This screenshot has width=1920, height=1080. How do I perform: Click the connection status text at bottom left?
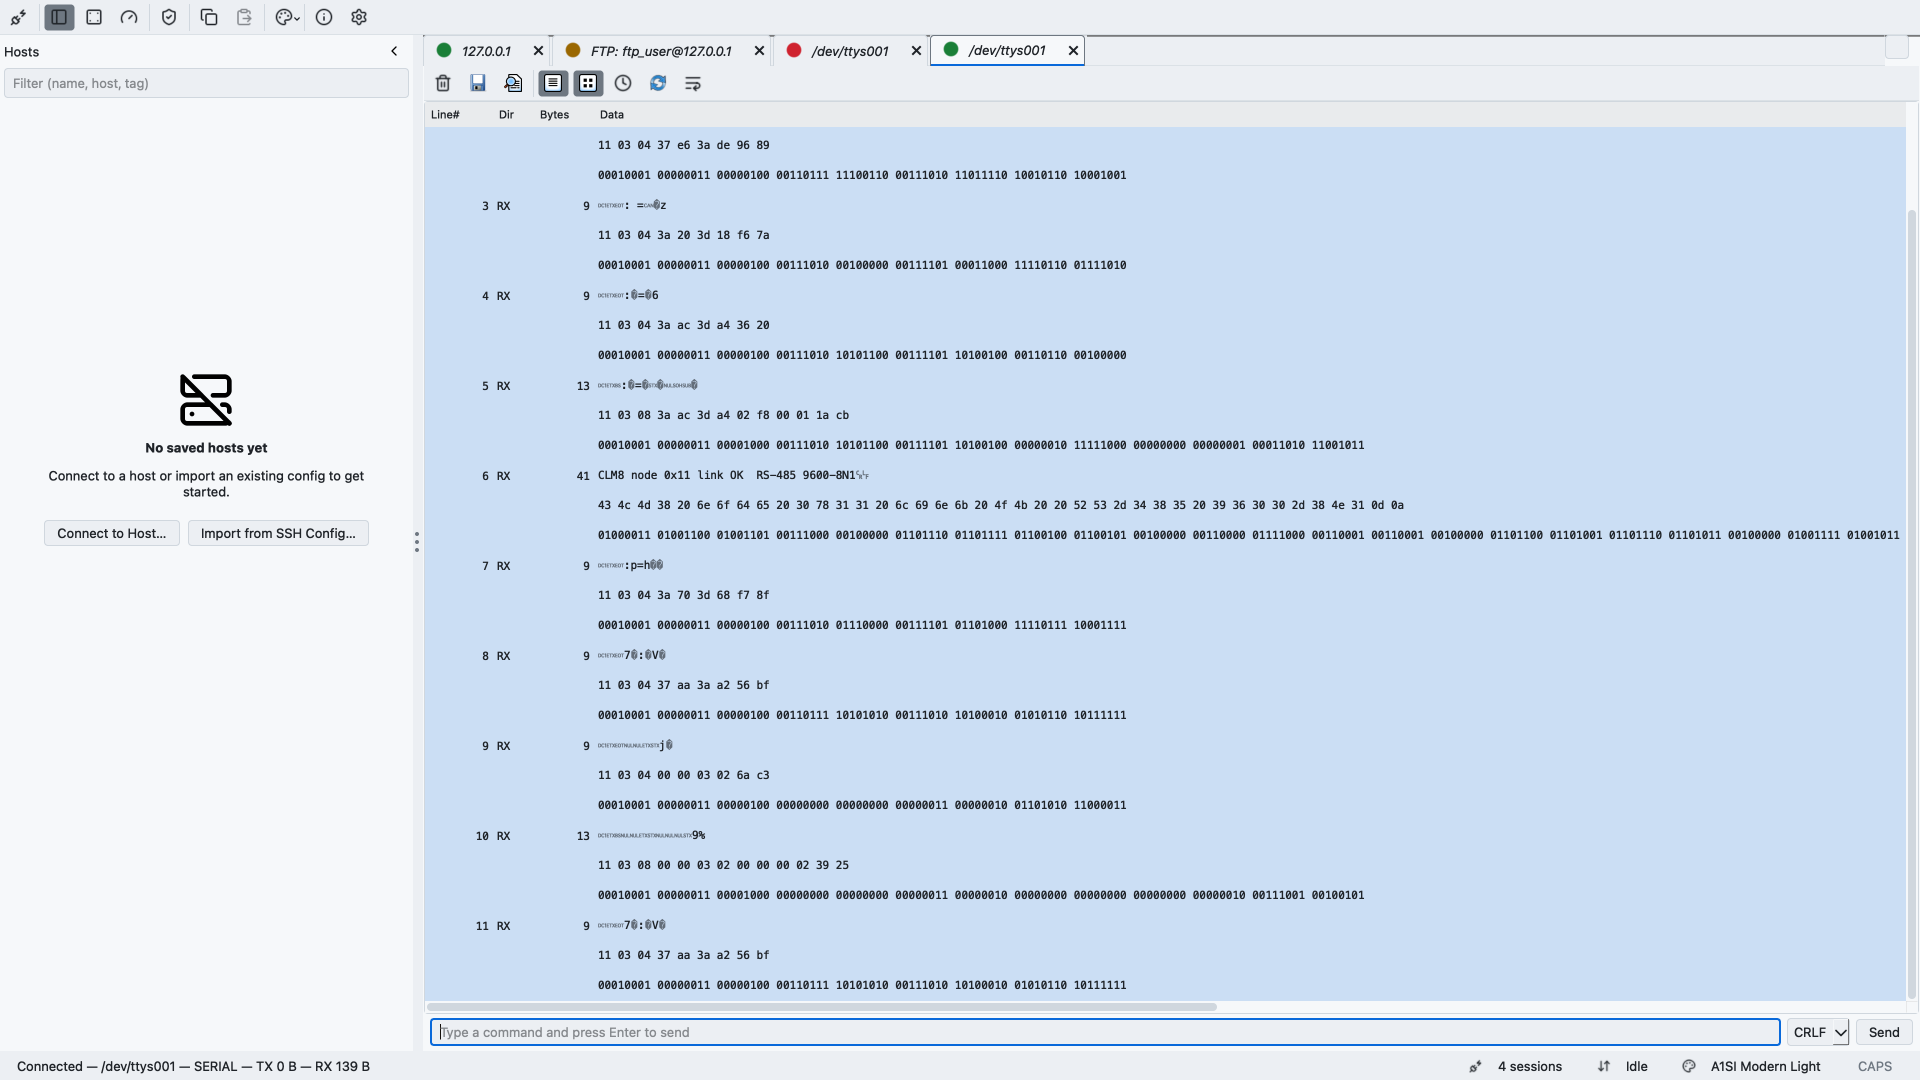coord(193,1066)
